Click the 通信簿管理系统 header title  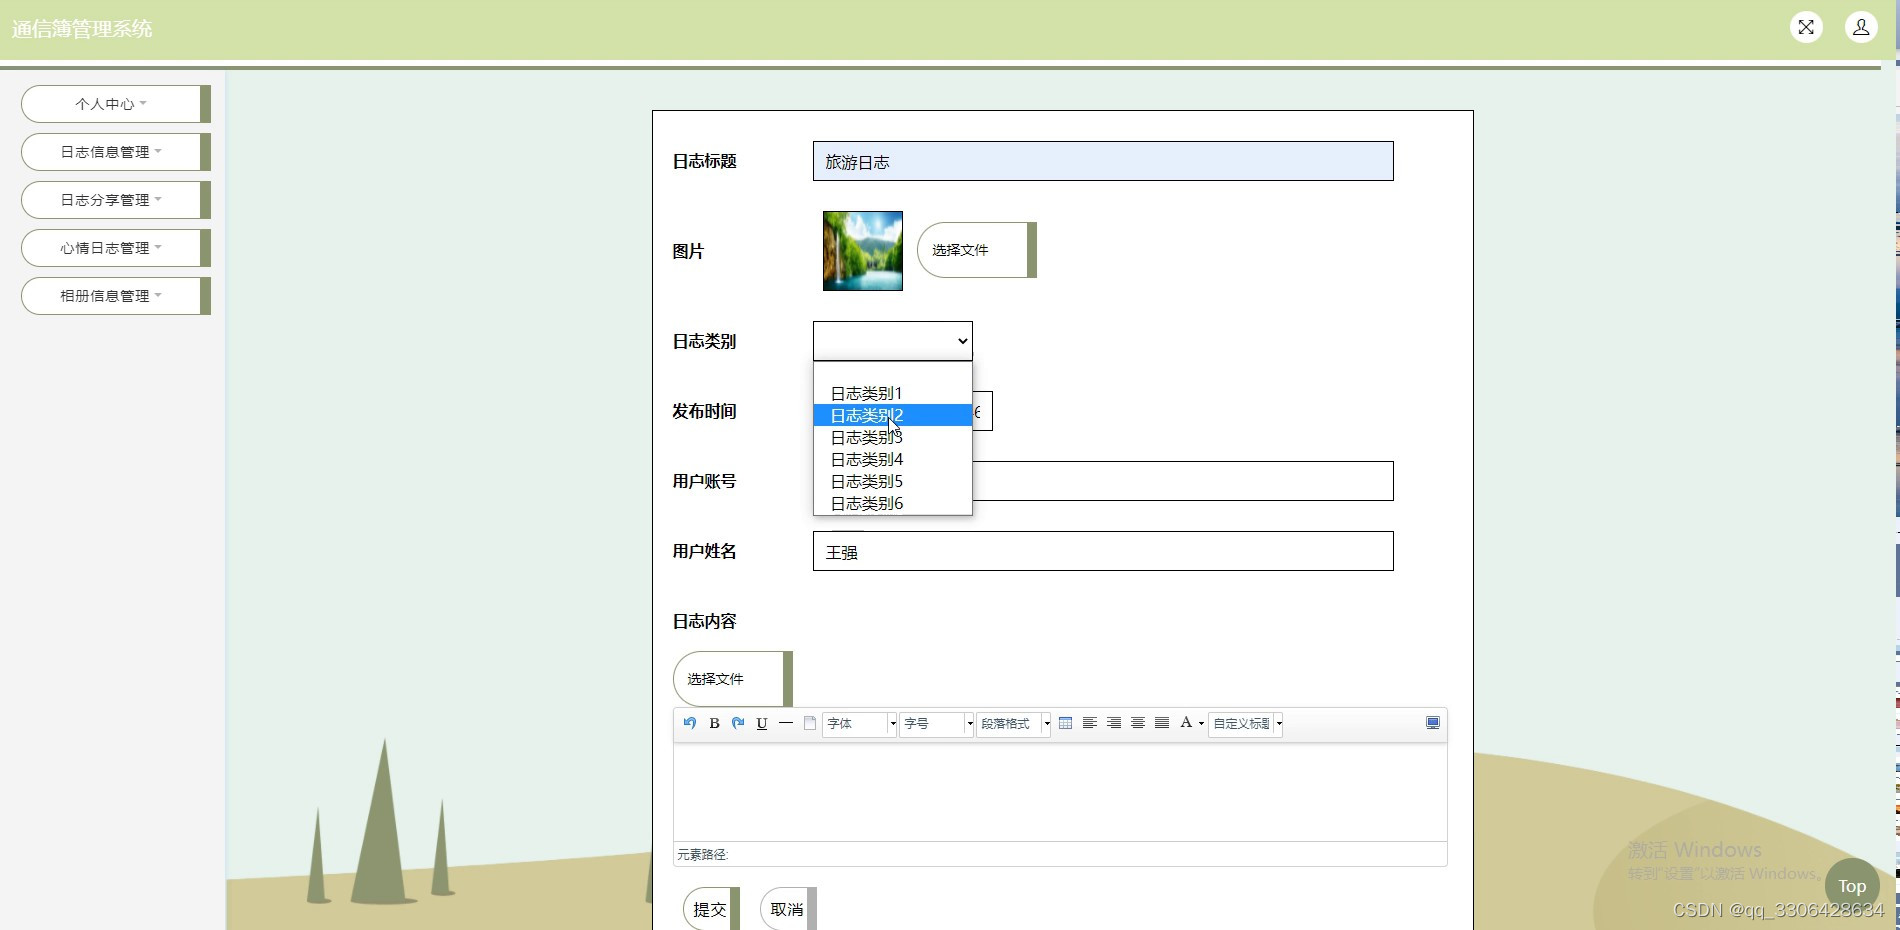point(82,29)
